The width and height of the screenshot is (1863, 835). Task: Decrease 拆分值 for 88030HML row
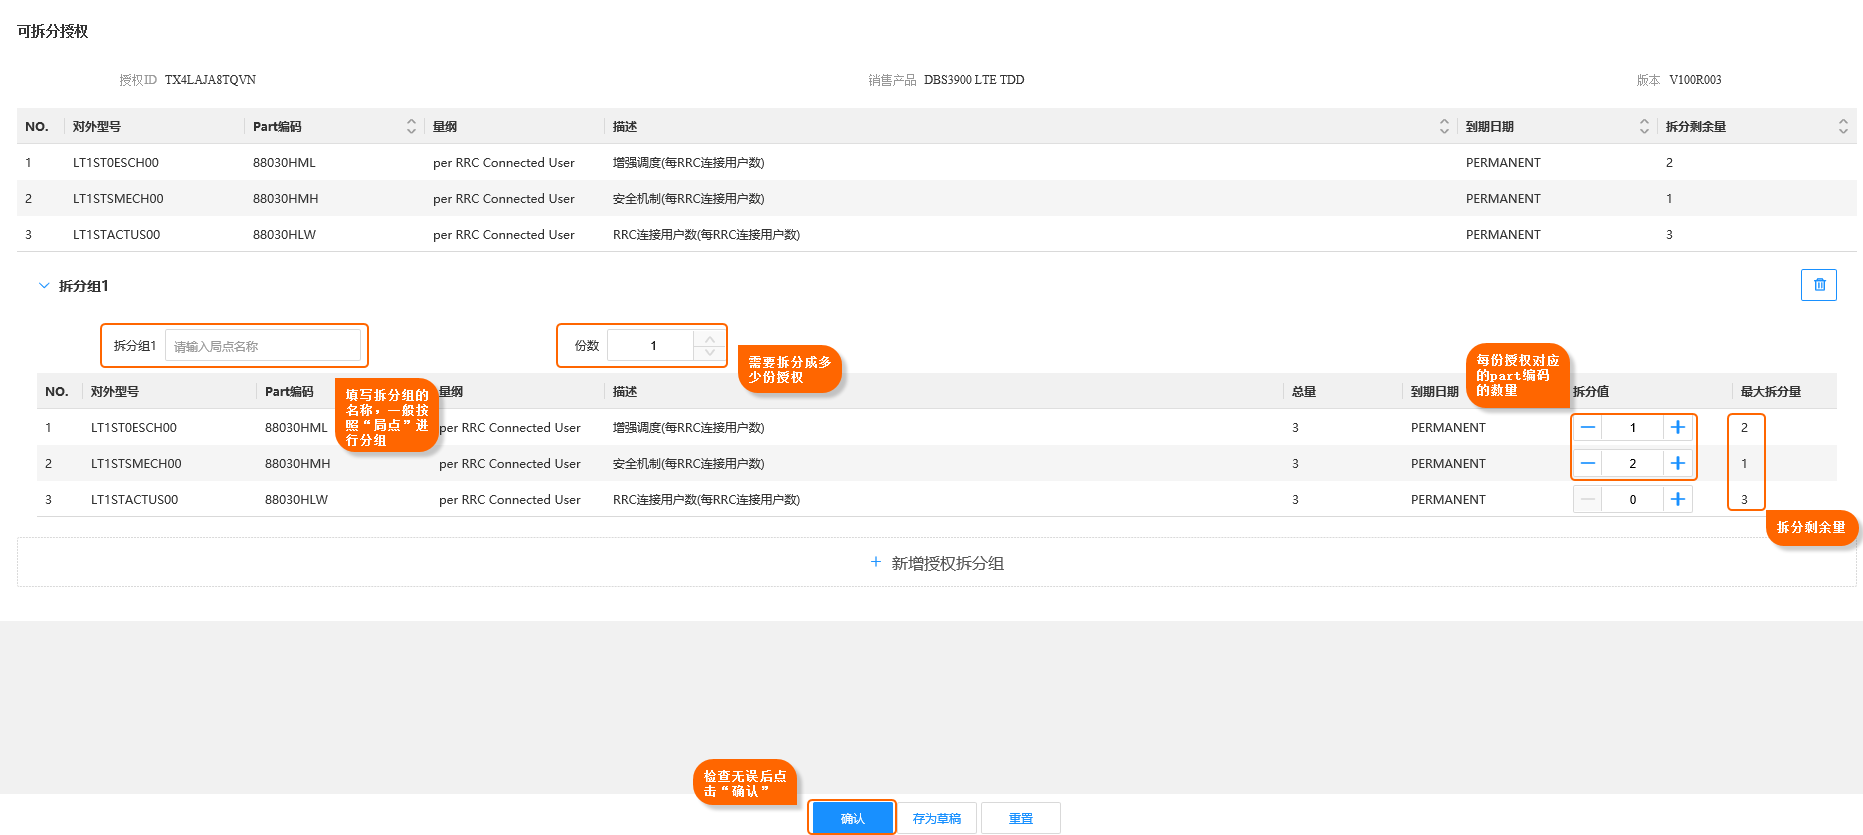tap(1588, 428)
